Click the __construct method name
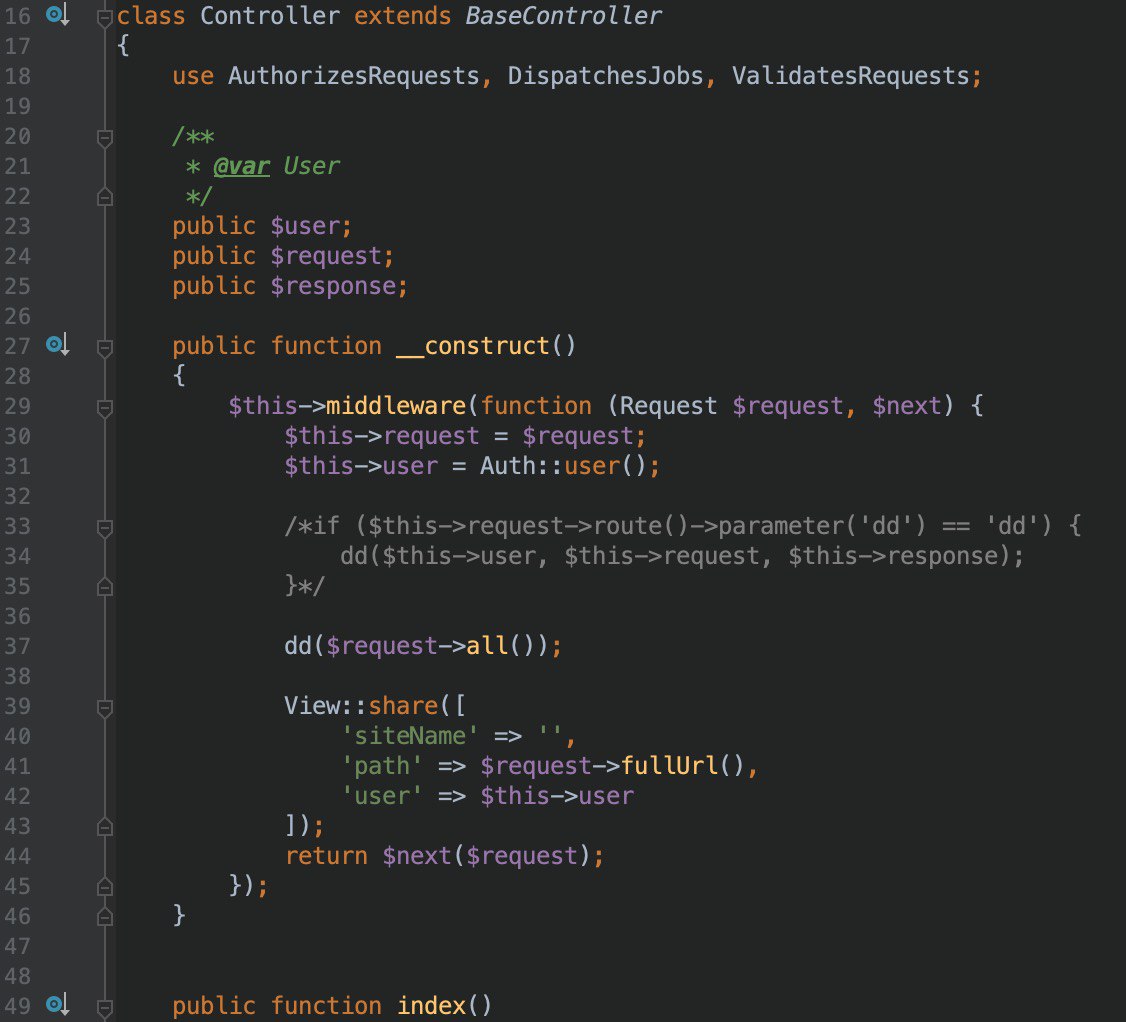 (473, 346)
